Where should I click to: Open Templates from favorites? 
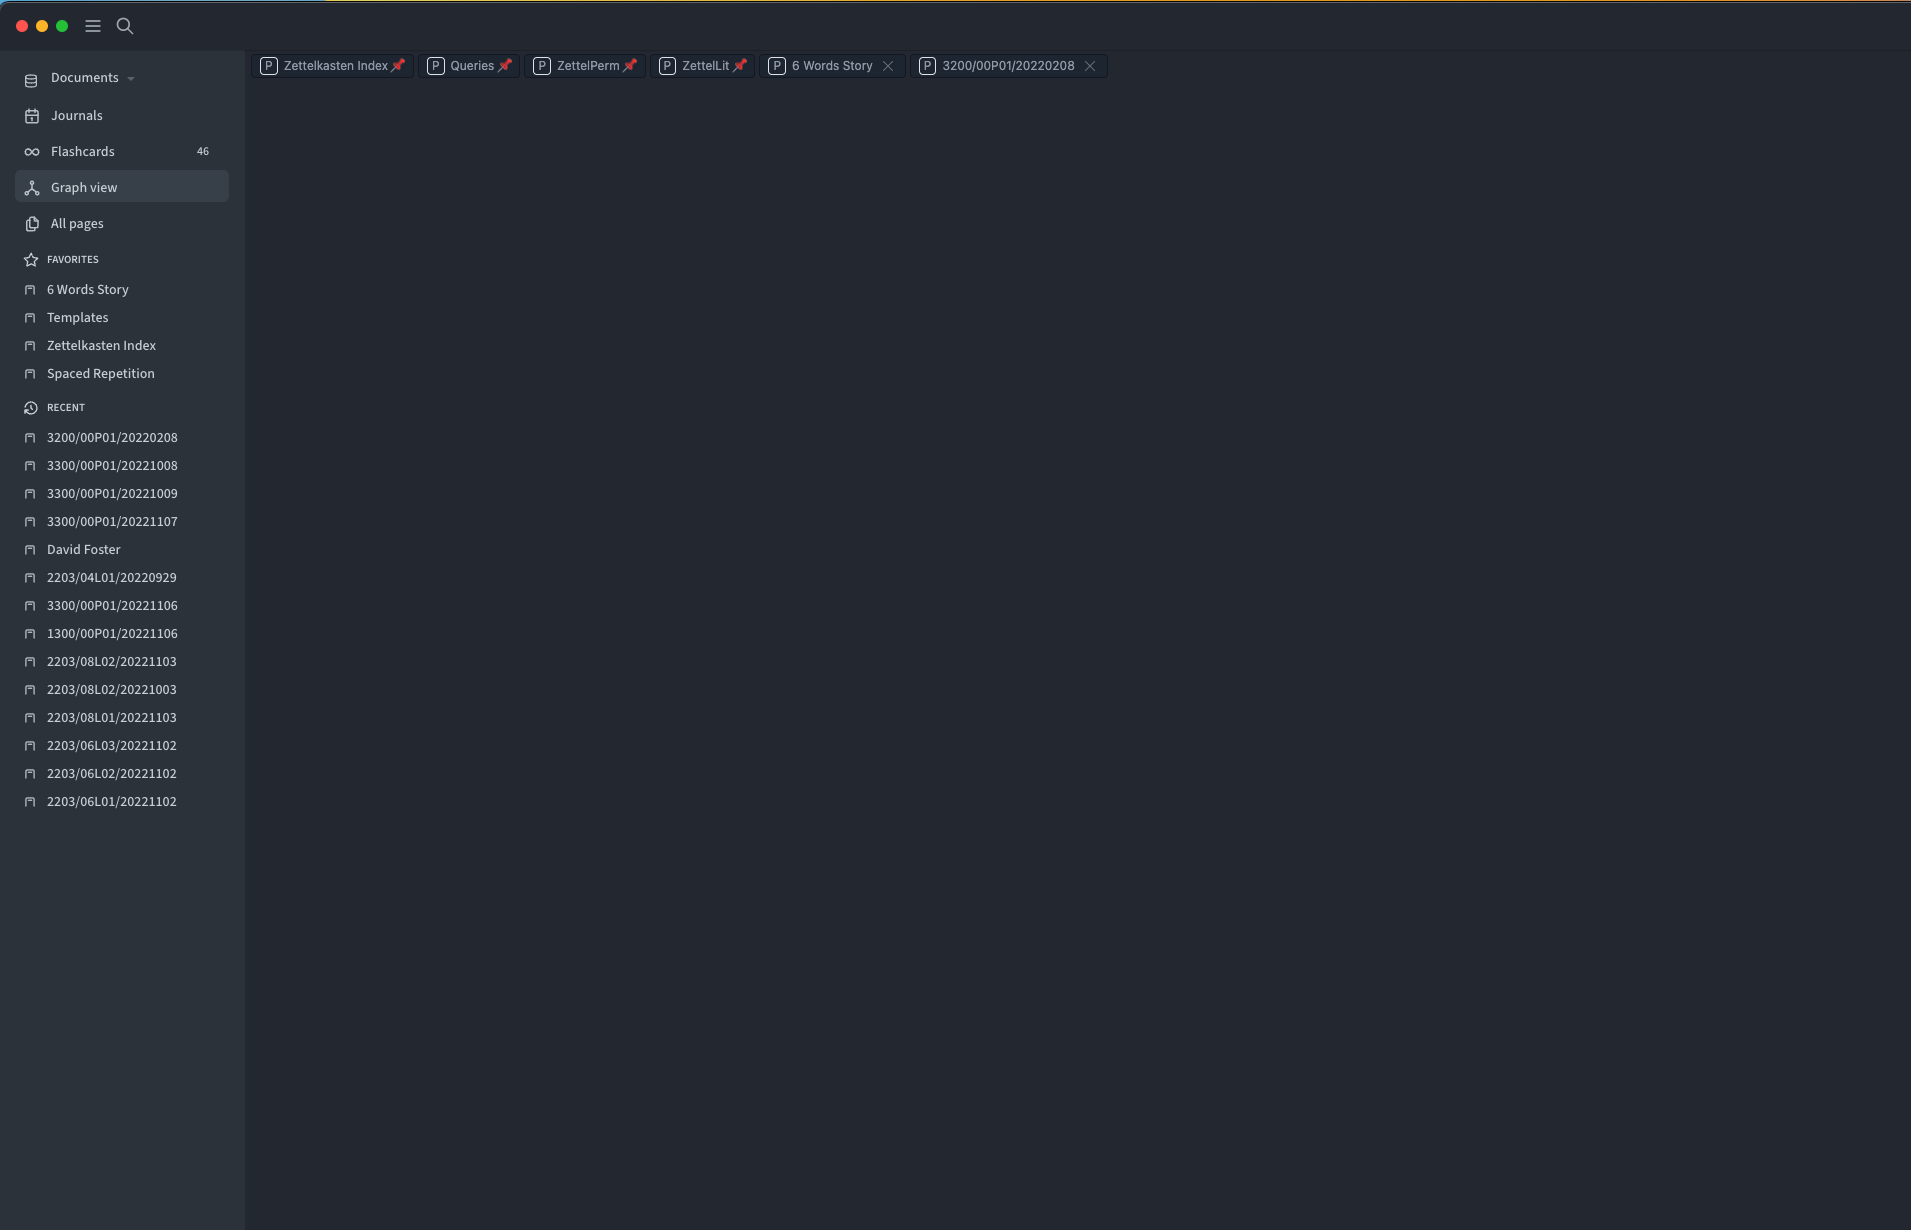click(78, 318)
